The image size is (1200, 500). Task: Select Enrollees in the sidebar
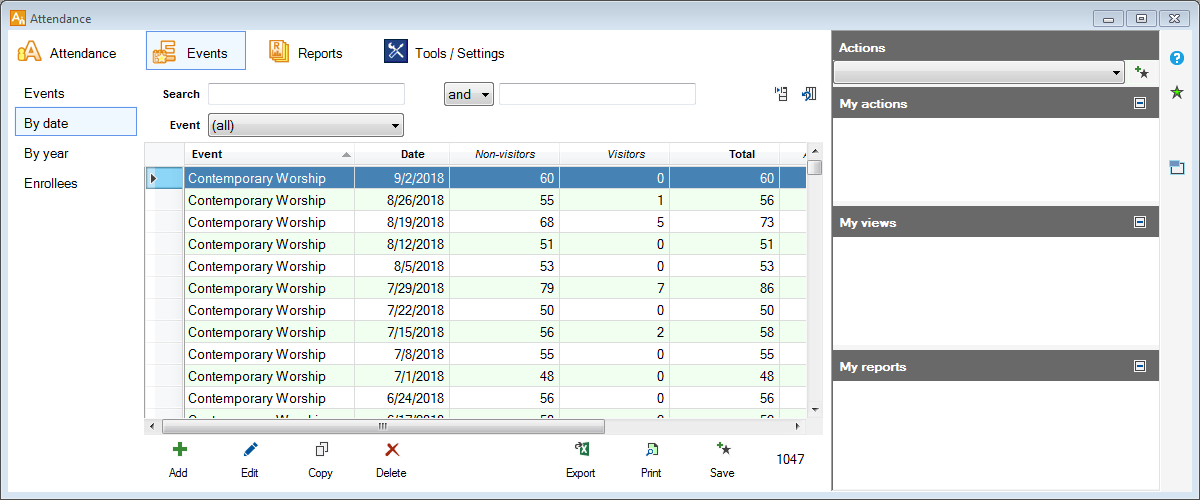tap(51, 183)
